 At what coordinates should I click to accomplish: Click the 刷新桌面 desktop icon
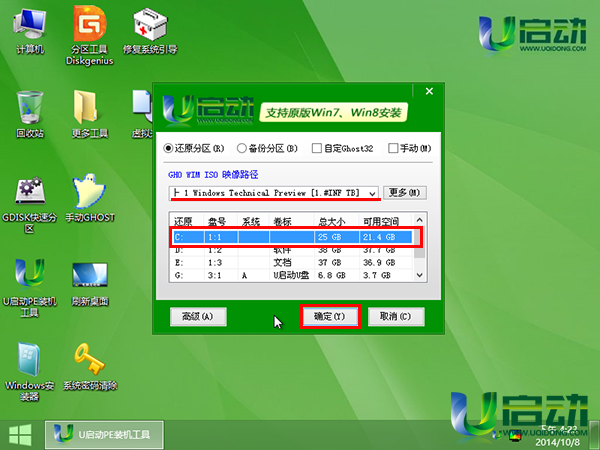pyautogui.click(x=90, y=284)
